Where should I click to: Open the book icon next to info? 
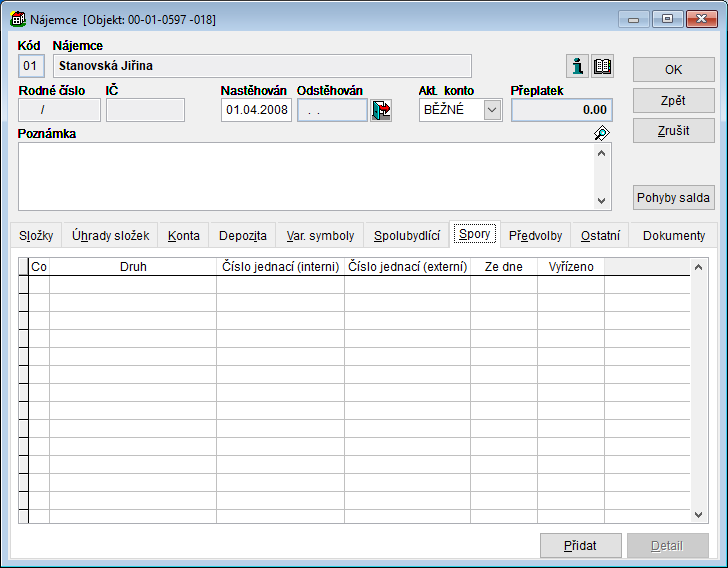[602, 67]
